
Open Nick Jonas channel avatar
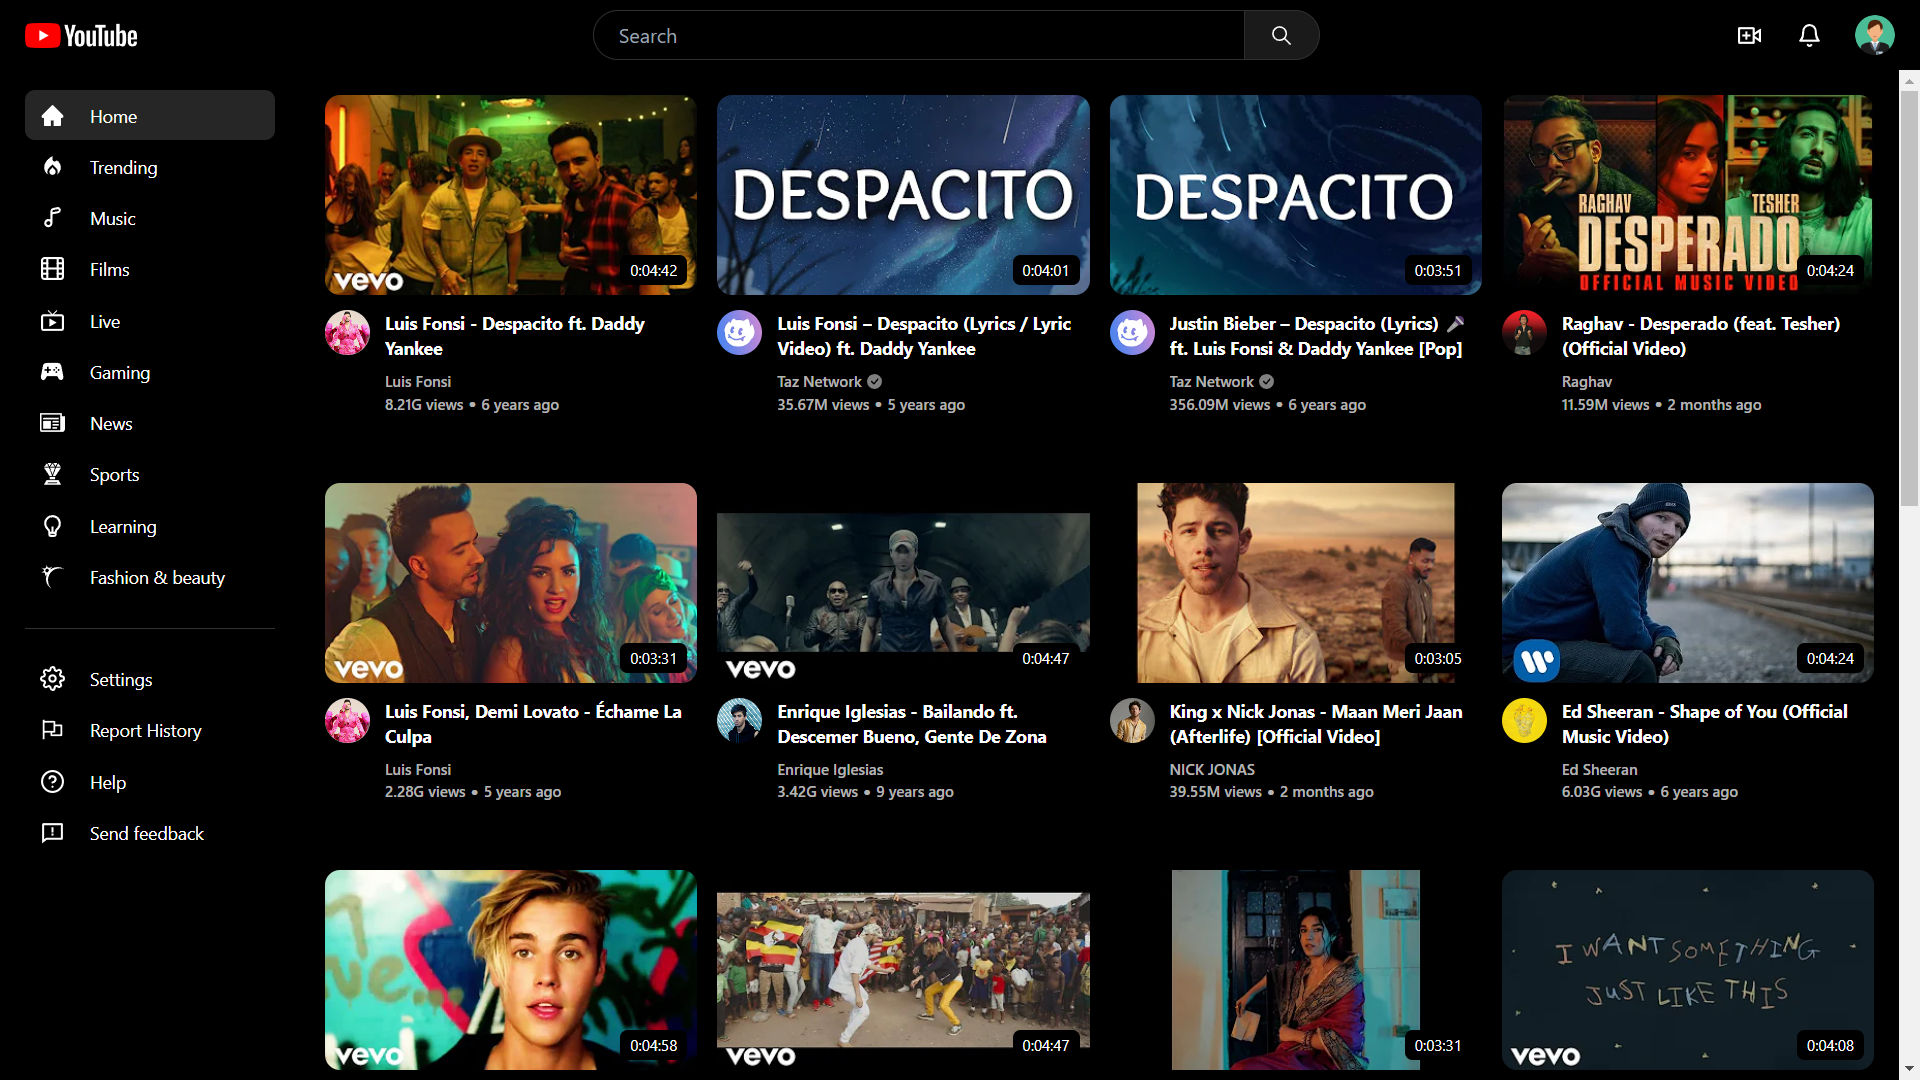1133,721
